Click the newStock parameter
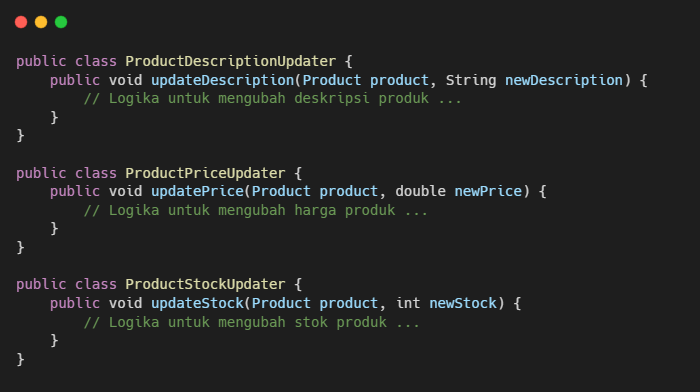This screenshot has height=392, width=700. coord(463,303)
